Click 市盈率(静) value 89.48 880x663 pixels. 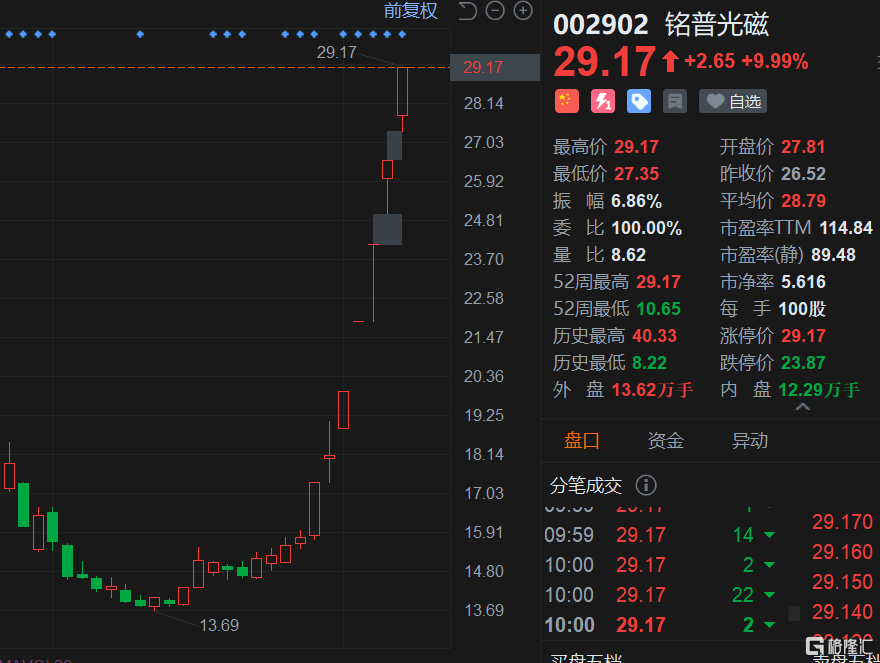833,255
